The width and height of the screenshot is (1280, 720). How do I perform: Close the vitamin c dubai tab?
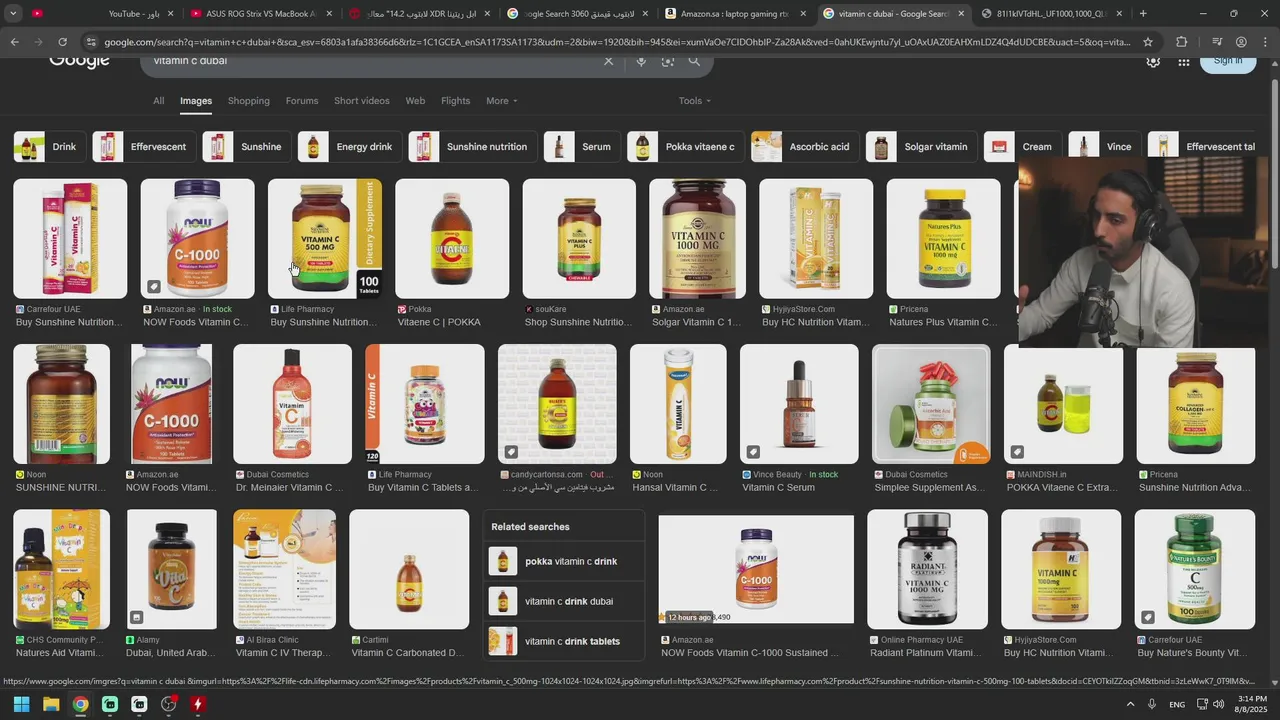pyautogui.click(x=962, y=14)
